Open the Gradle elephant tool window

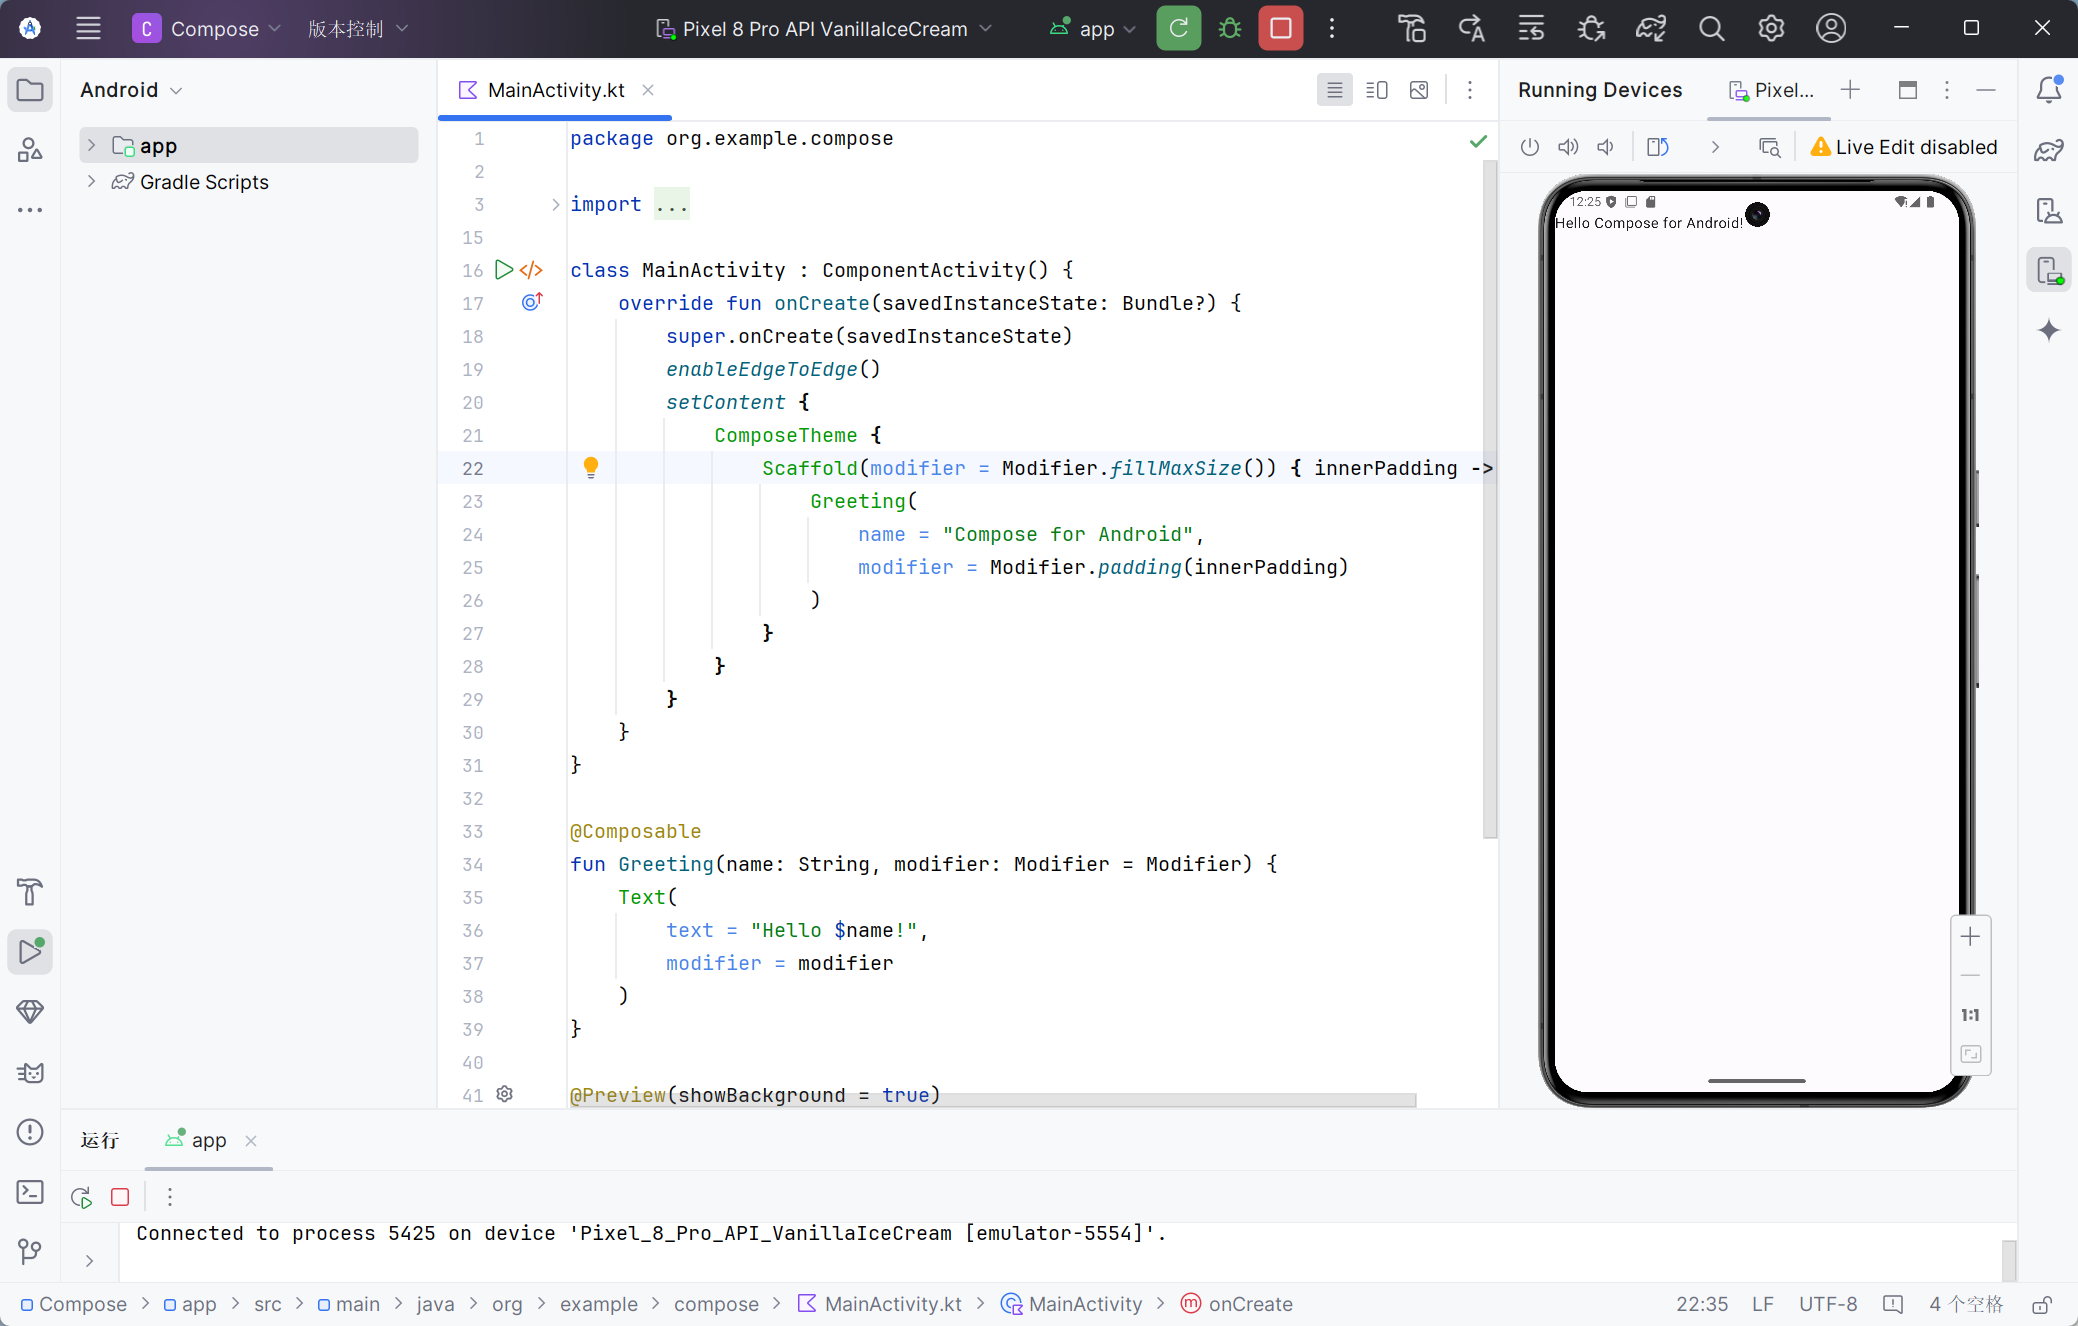[x=2049, y=150]
